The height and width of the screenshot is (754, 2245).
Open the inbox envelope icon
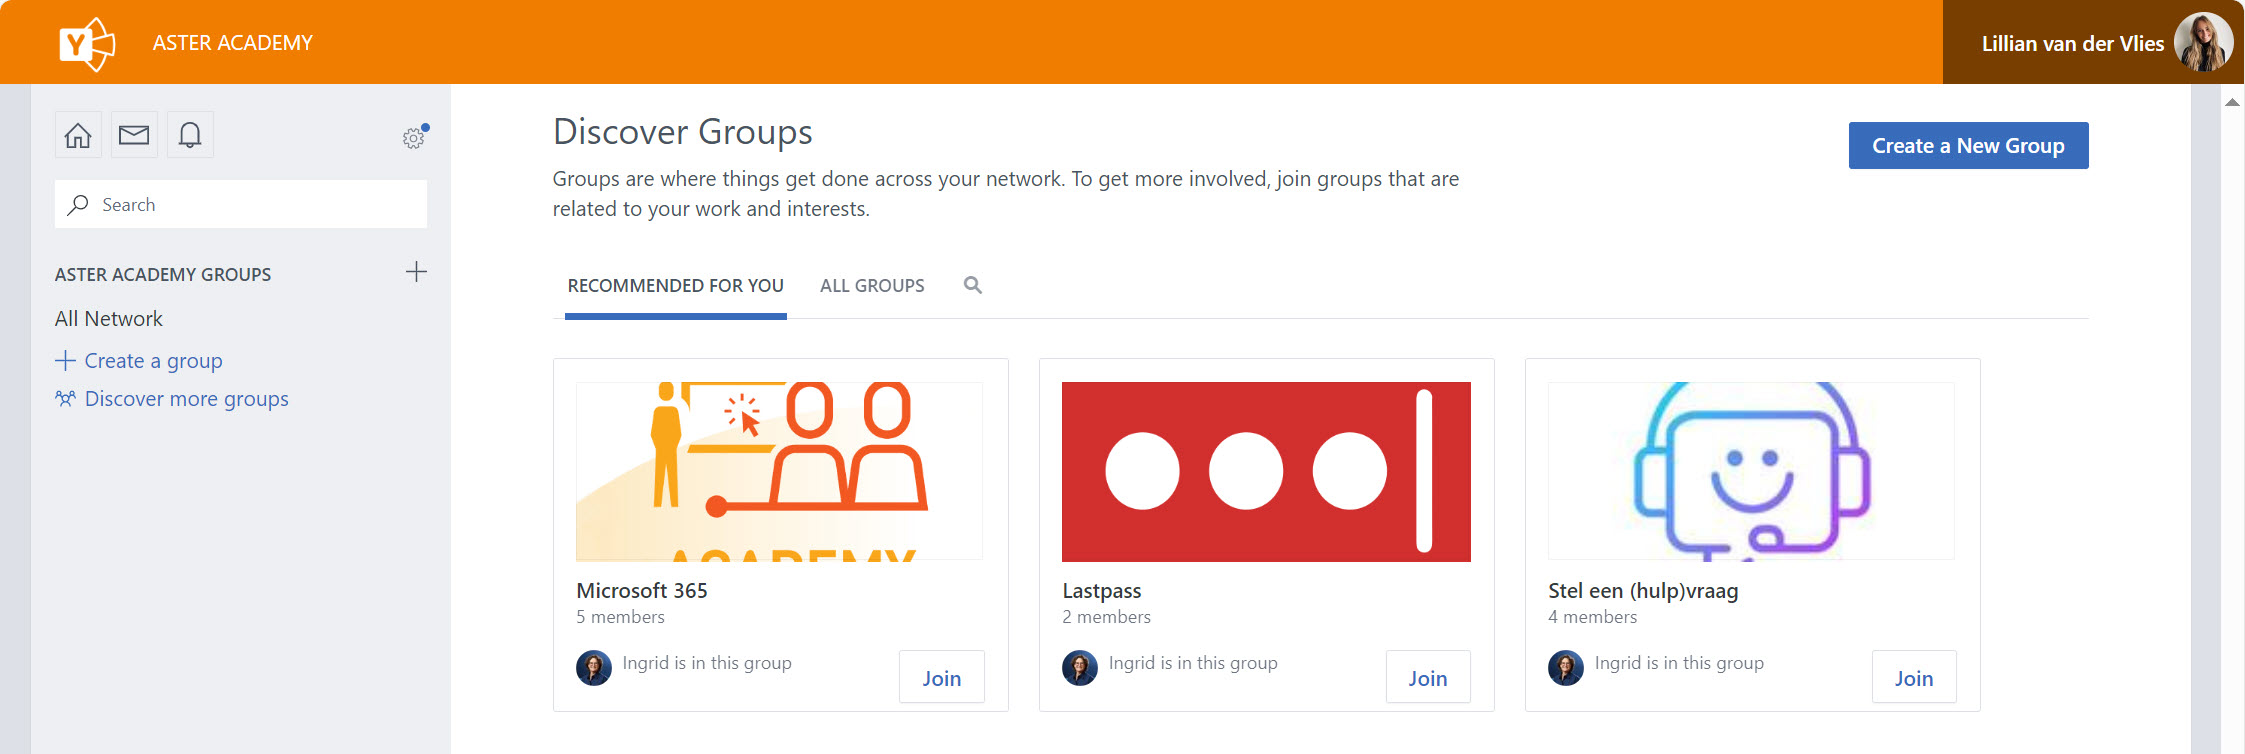coord(134,135)
